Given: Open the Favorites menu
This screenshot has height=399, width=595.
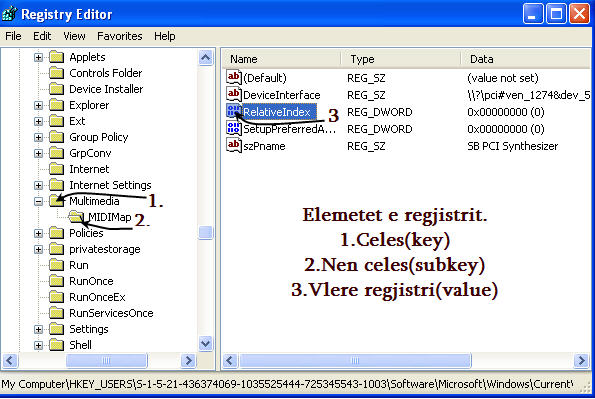Looking at the screenshot, I should (x=120, y=36).
